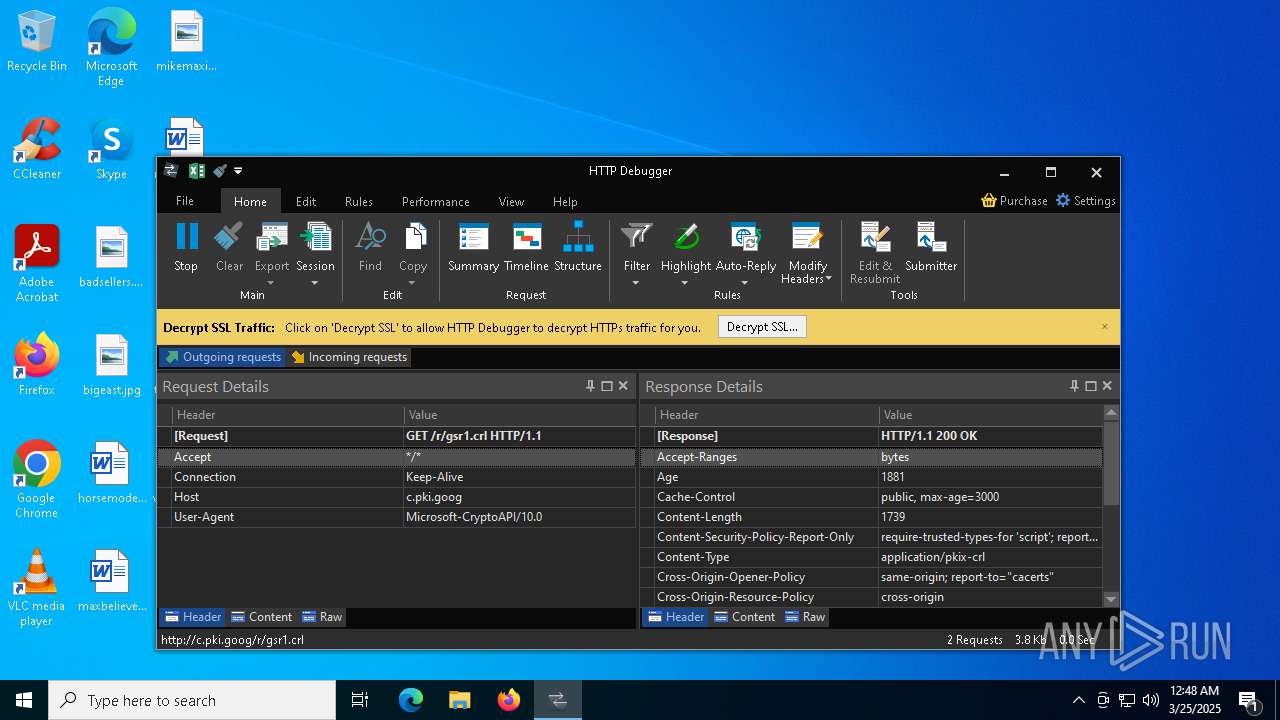
Task: Click the response scrollbar down arrow
Action: [x=1111, y=599]
